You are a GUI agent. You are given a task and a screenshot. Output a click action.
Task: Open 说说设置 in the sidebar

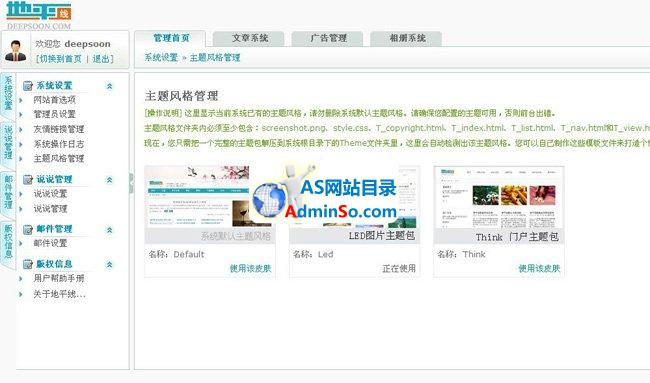pyautogui.click(x=51, y=194)
